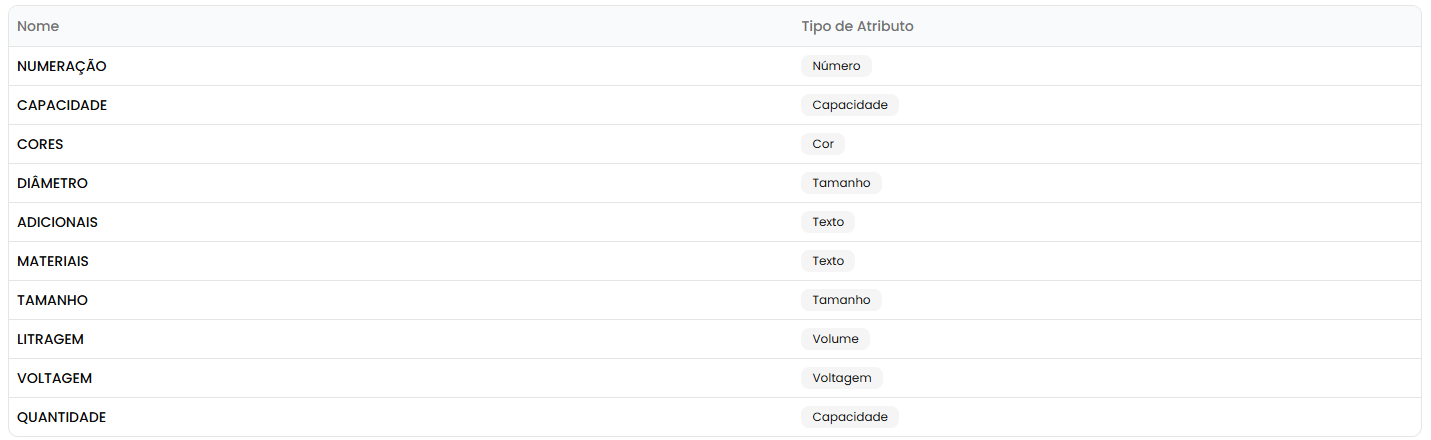The image size is (1431, 440).
Task: Open the QUANTIDADE attribute row
Action: [x=62, y=417]
